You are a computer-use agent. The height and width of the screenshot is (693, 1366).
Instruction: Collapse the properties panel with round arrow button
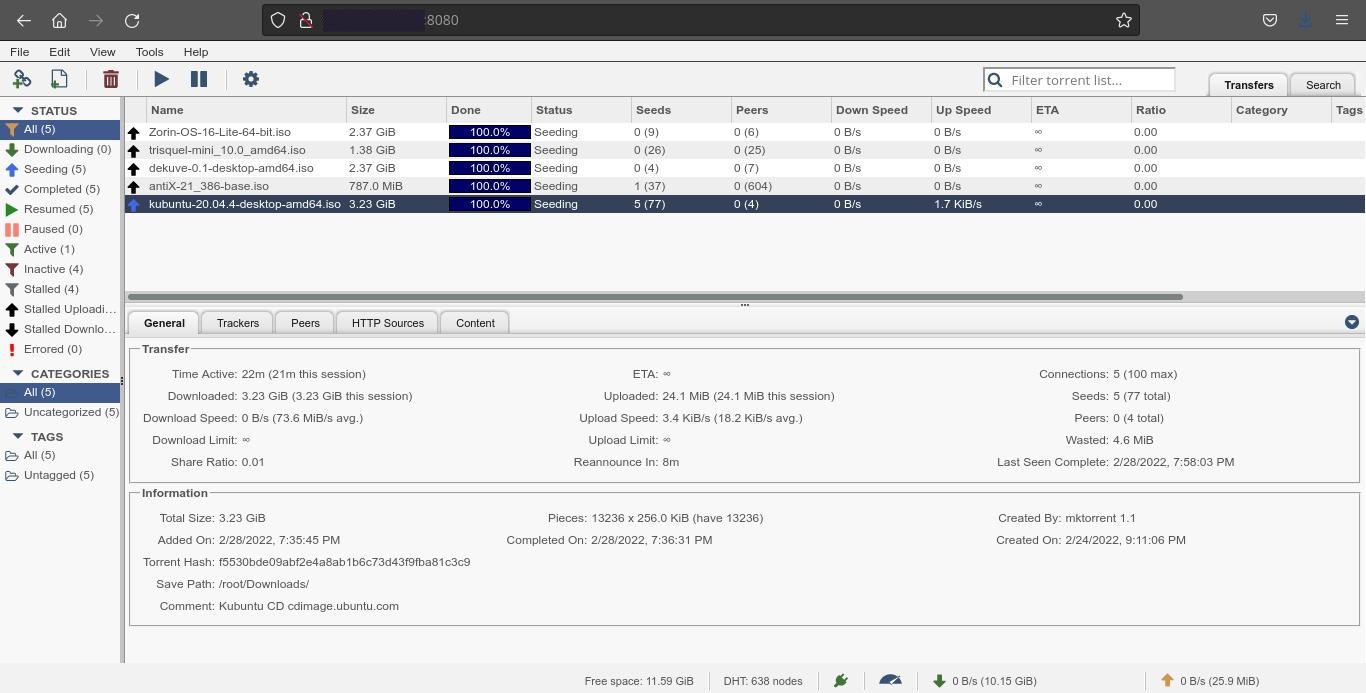coord(1352,322)
